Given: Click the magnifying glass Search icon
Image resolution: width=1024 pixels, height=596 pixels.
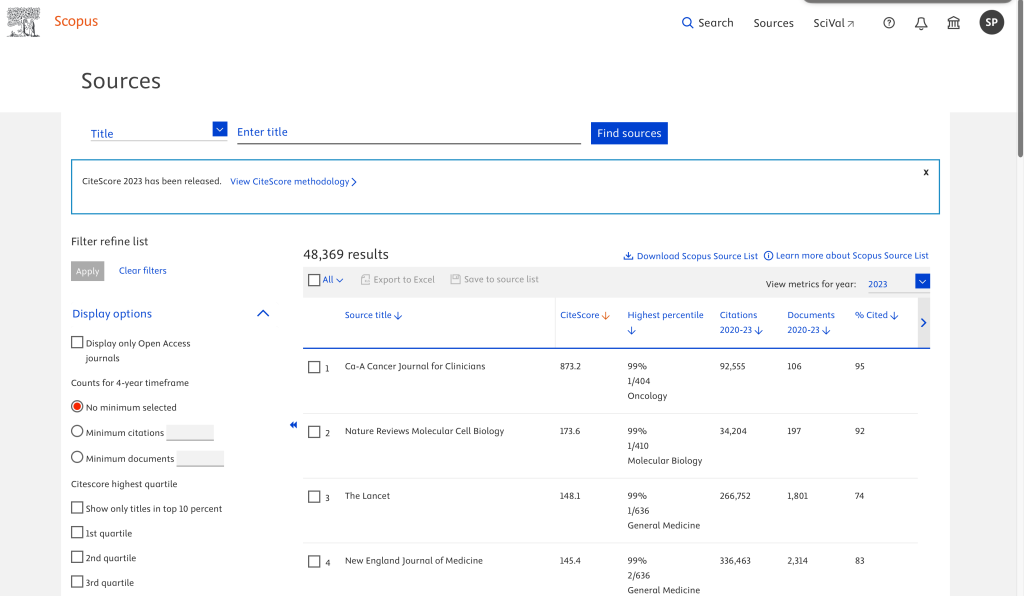Looking at the screenshot, I should 688,23.
